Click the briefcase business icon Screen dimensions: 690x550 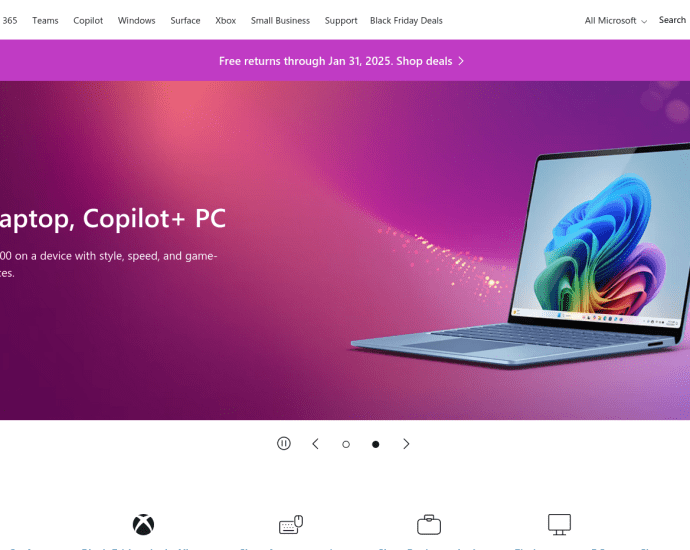pyautogui.click(x=429, y=524)
